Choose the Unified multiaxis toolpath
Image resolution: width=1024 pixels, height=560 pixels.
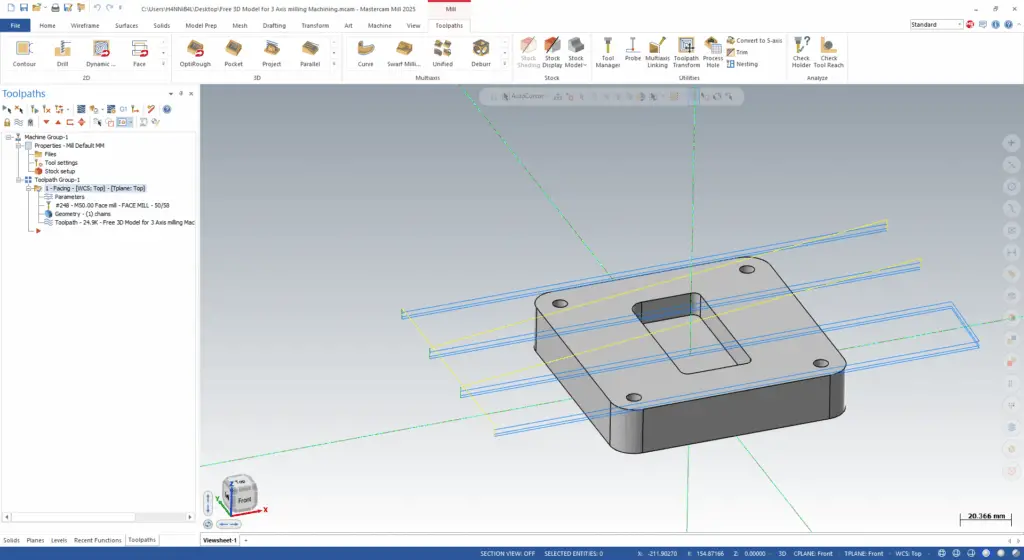443,54
